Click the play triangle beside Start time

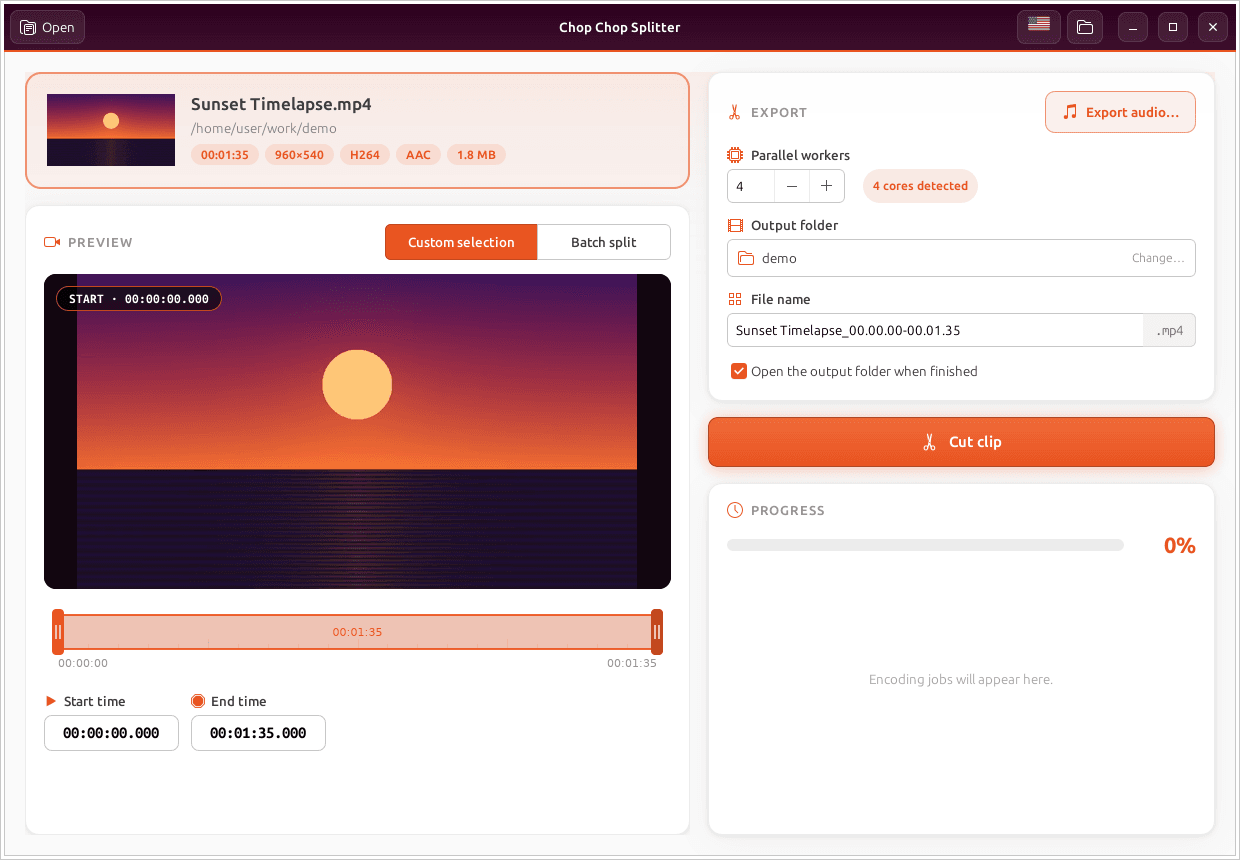point(51,701)
